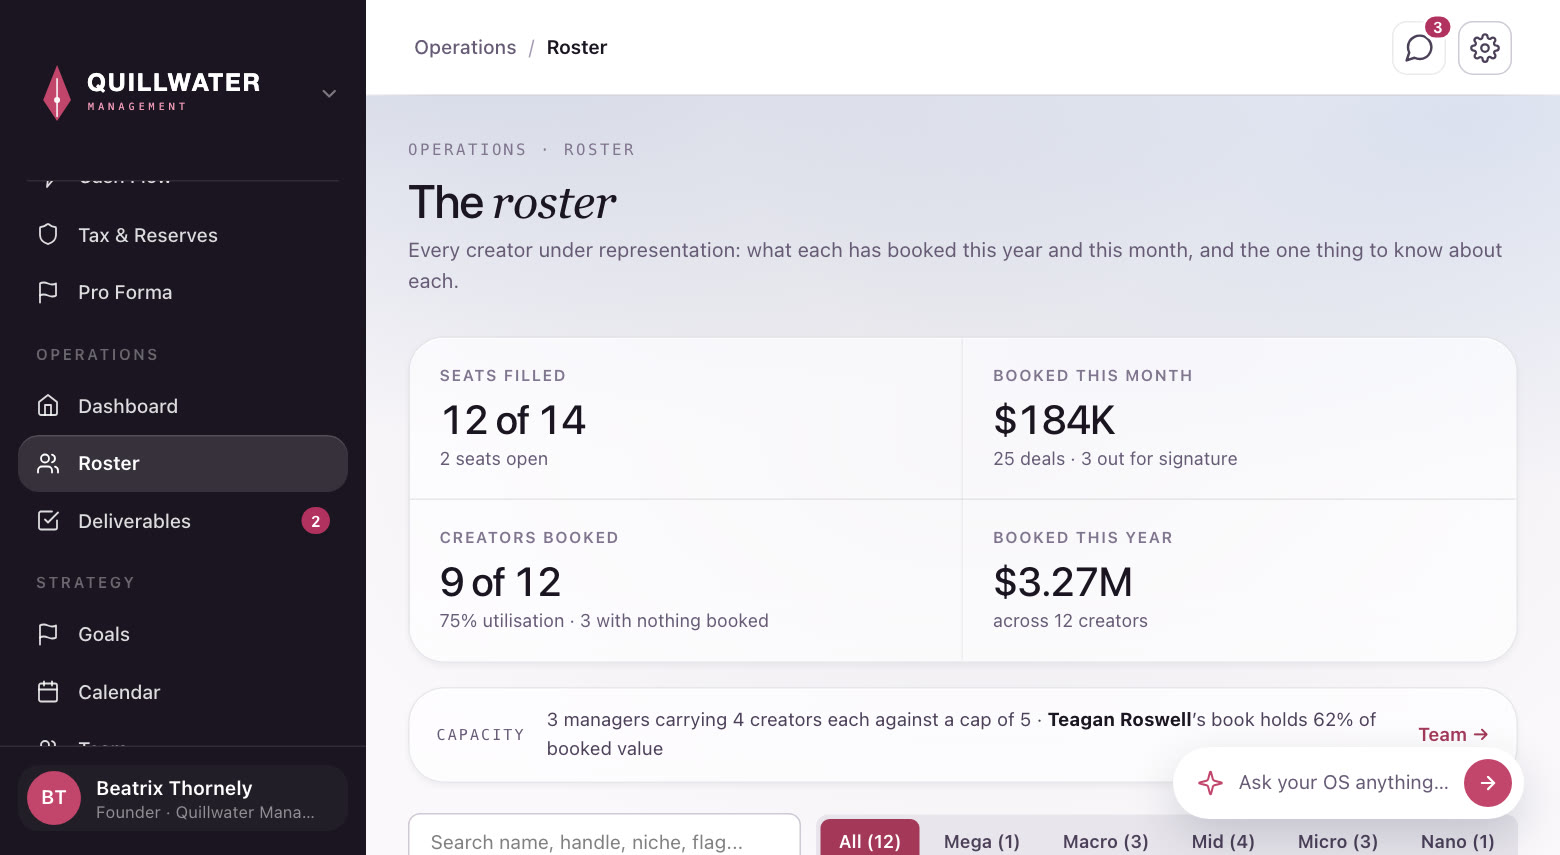This screenshot has height=855, width=1560.
Task: Follow the Team link in Capacity
Action: [1453, 735]
